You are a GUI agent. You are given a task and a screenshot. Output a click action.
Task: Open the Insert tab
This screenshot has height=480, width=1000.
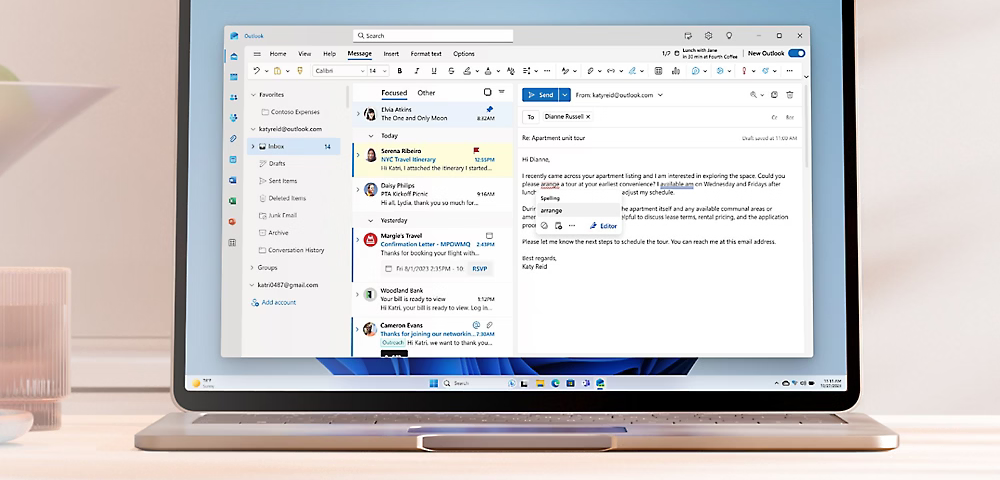coord(391,54)
